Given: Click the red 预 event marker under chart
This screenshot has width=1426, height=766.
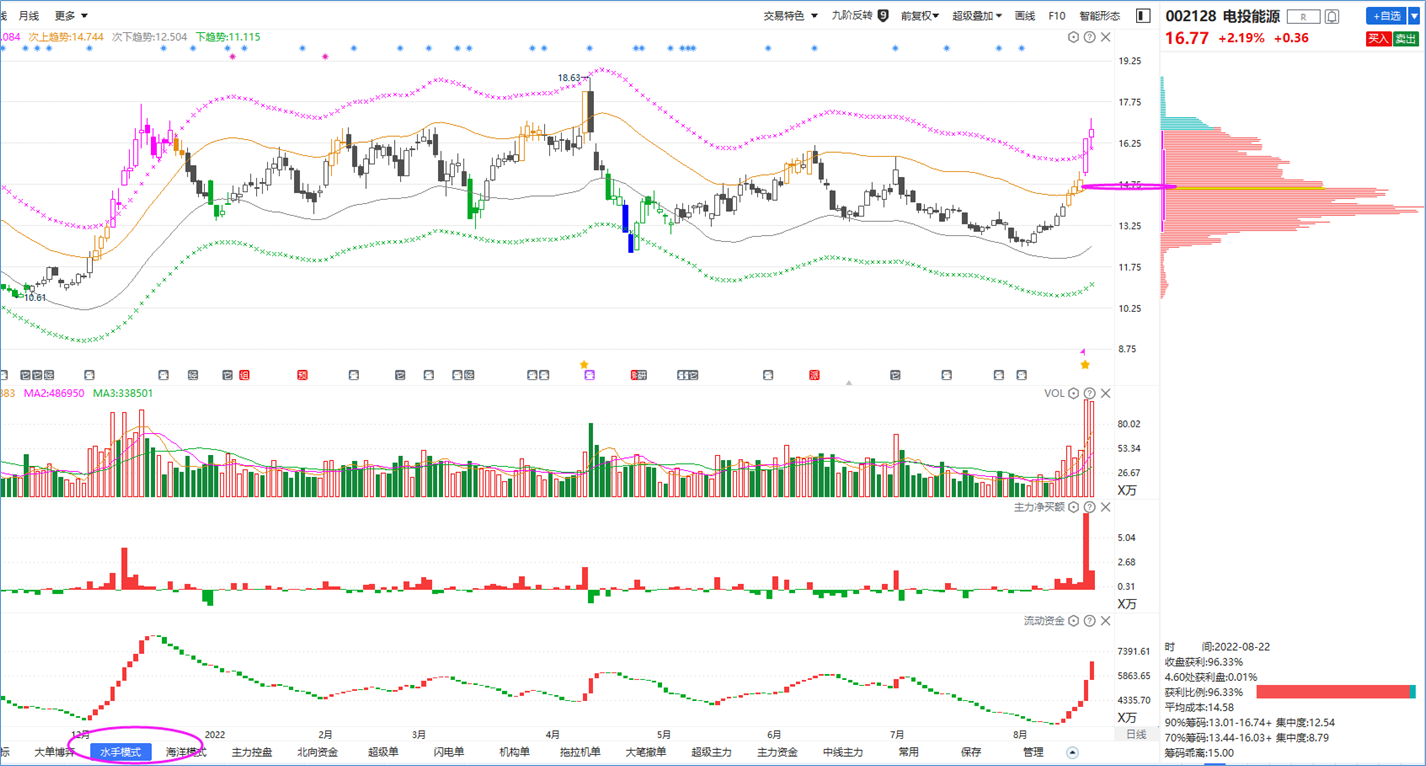Looking at the screenshot, I should (302, 375).
